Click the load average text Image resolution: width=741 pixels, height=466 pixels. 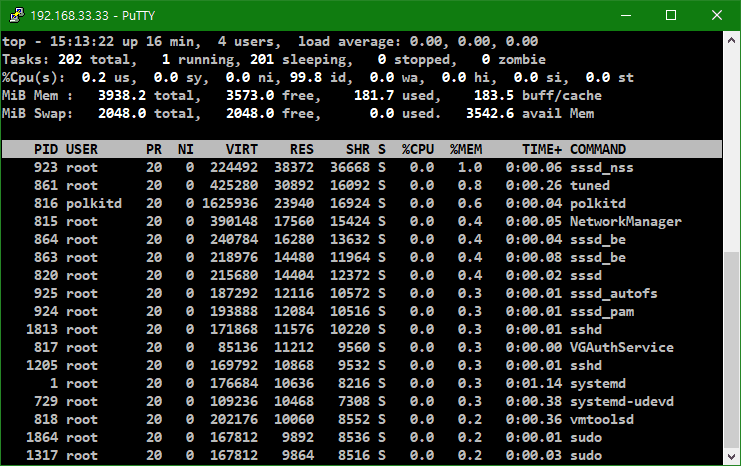click(418, 42)
